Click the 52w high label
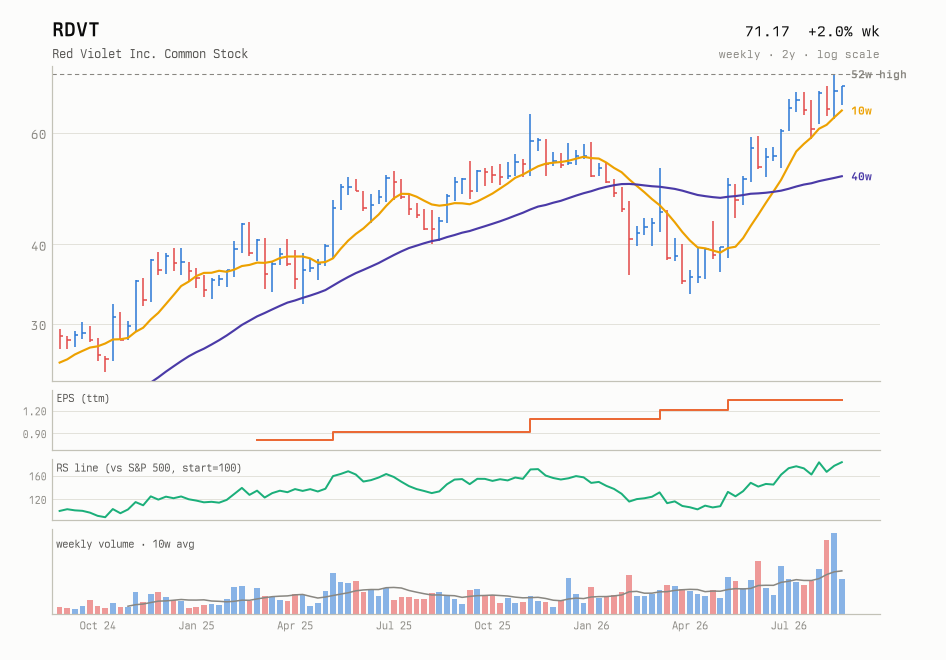The image size is (946, 660). (x=878, y=74)
